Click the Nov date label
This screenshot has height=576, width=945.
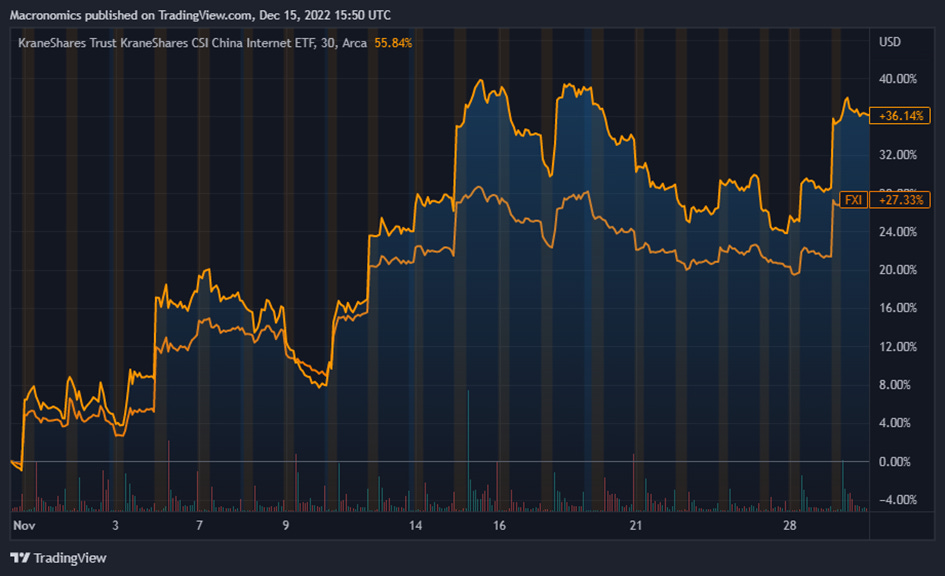pos(24,525)
